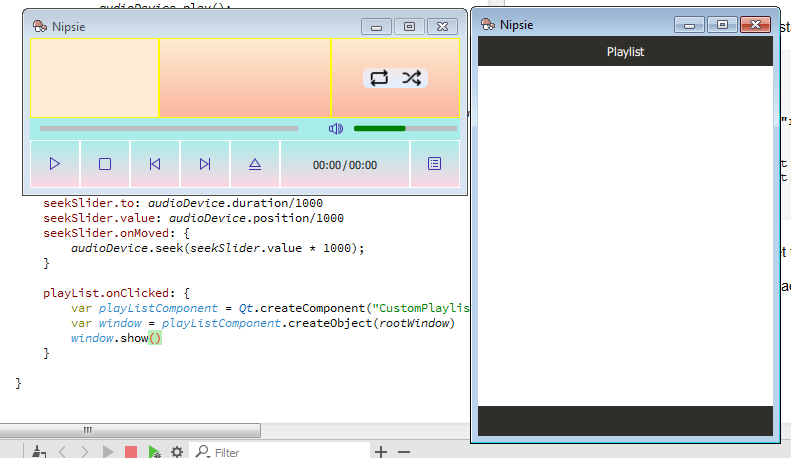This screenshot has width=791, height=458.
Task: Maximize the Nipsie player window
Action: (409, 27)
